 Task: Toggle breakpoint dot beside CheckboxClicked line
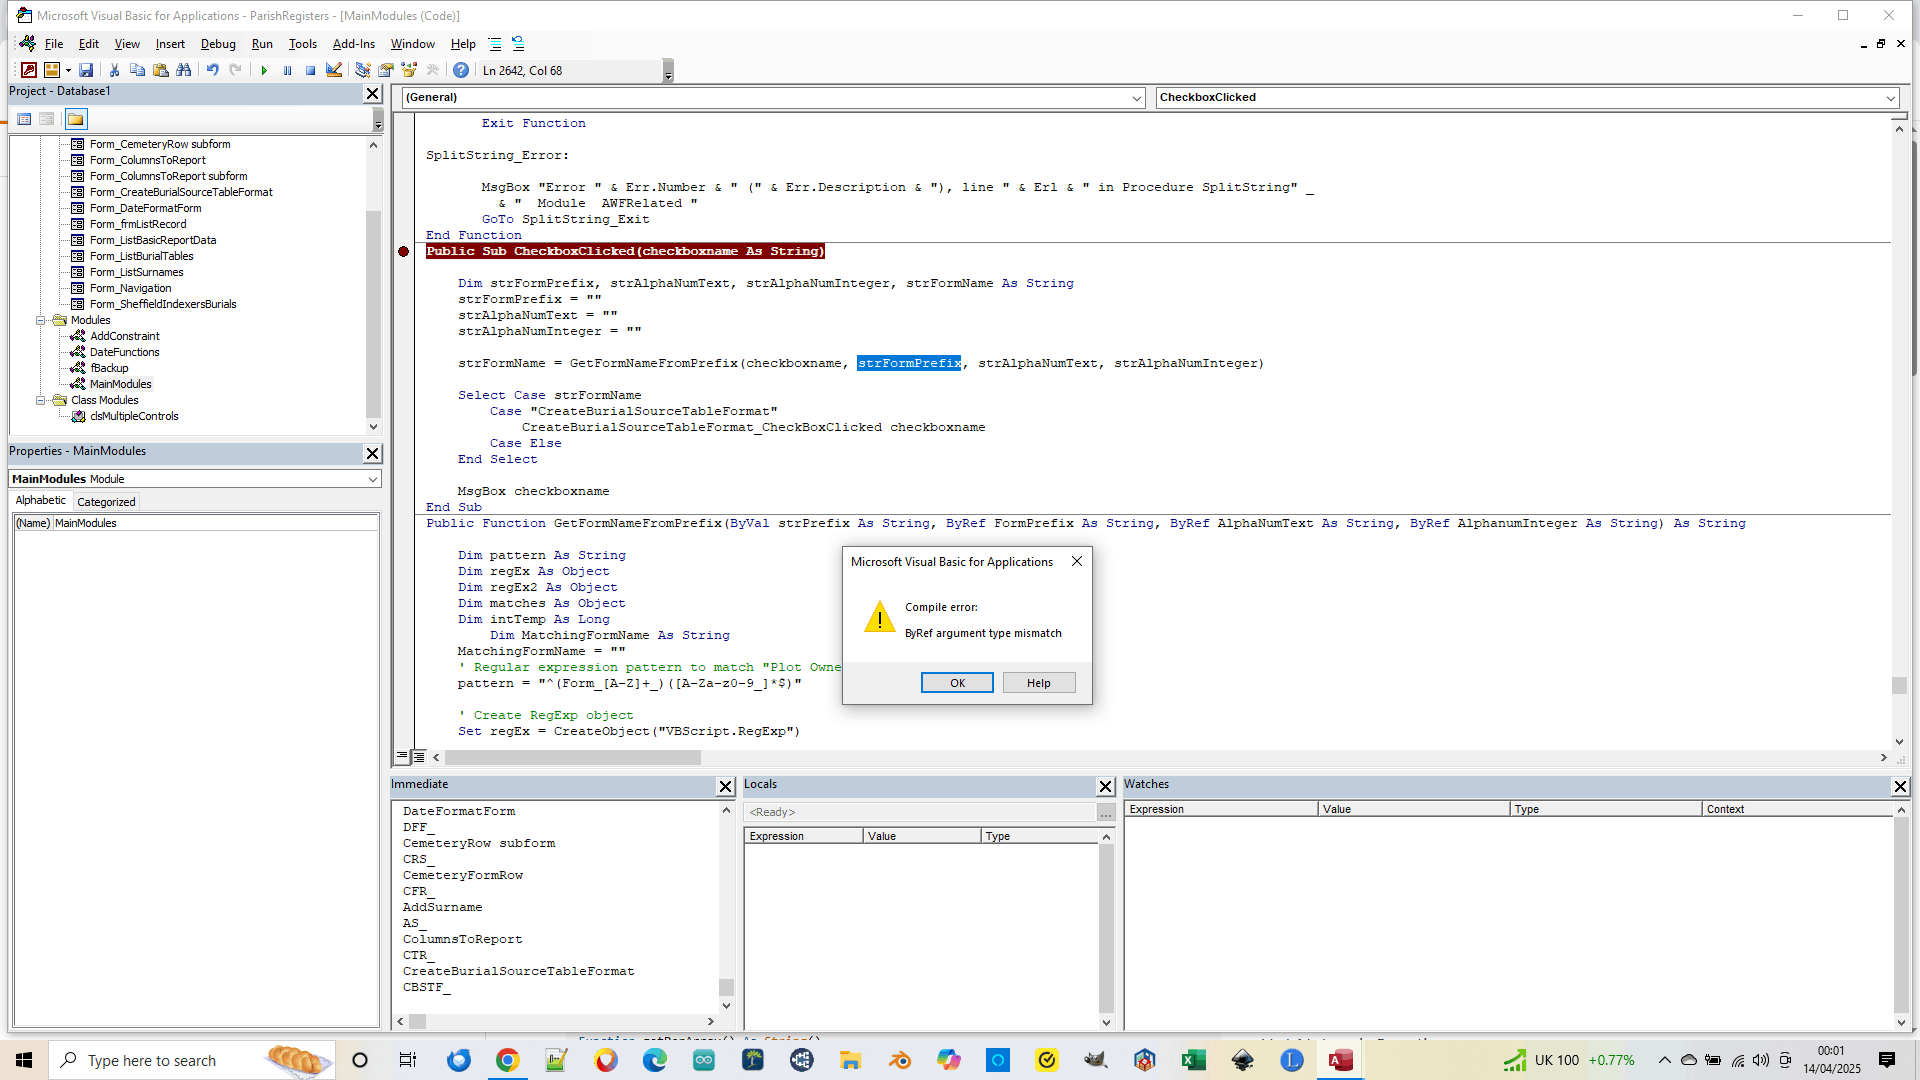(403, 251)
